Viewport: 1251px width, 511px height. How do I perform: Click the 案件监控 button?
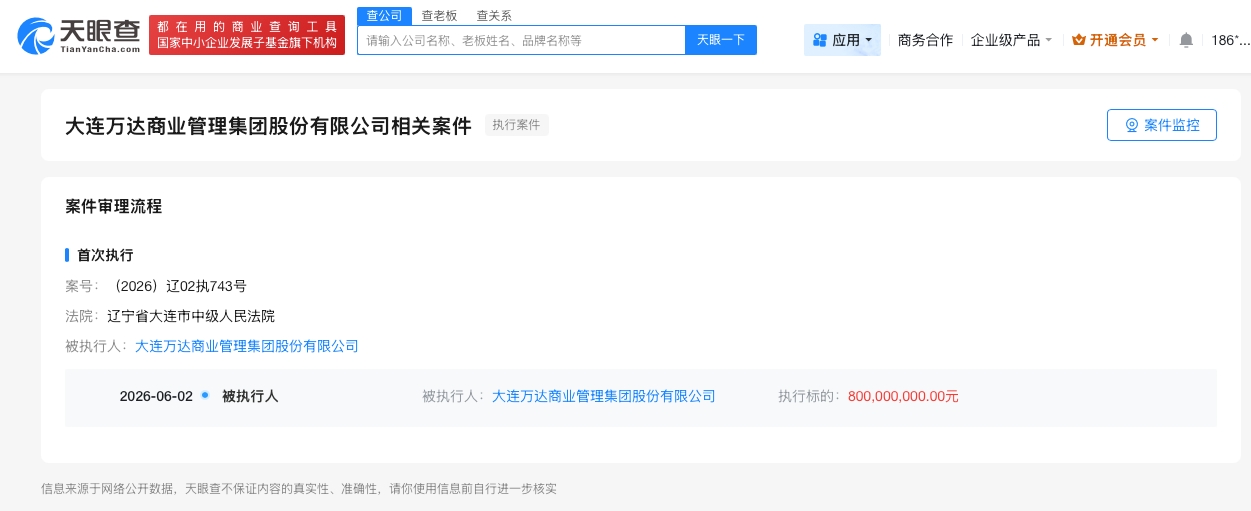1162,125
